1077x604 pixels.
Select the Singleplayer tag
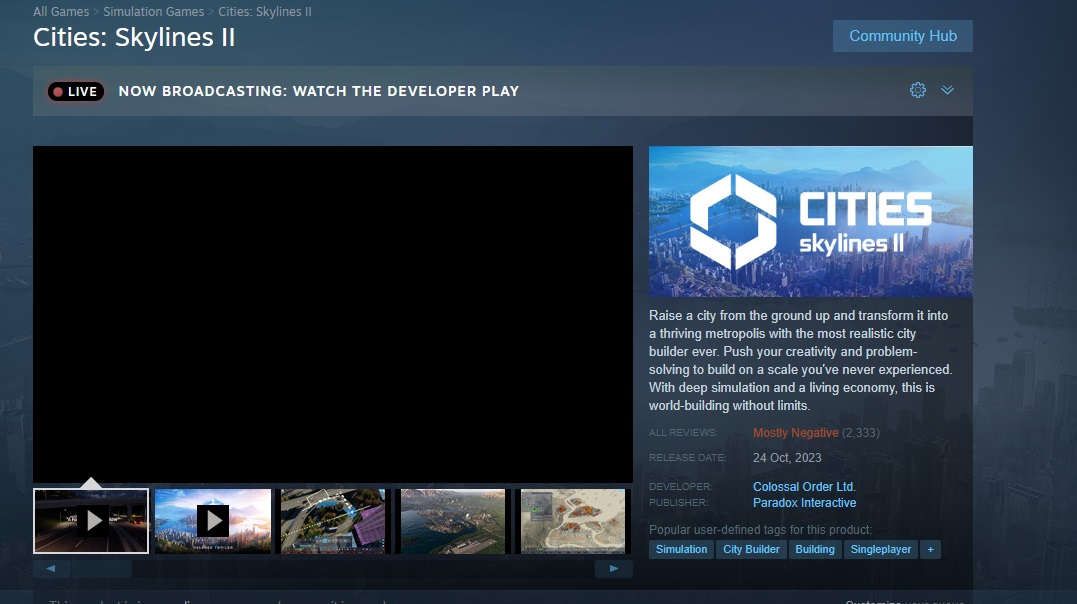(x=881, y=550)
